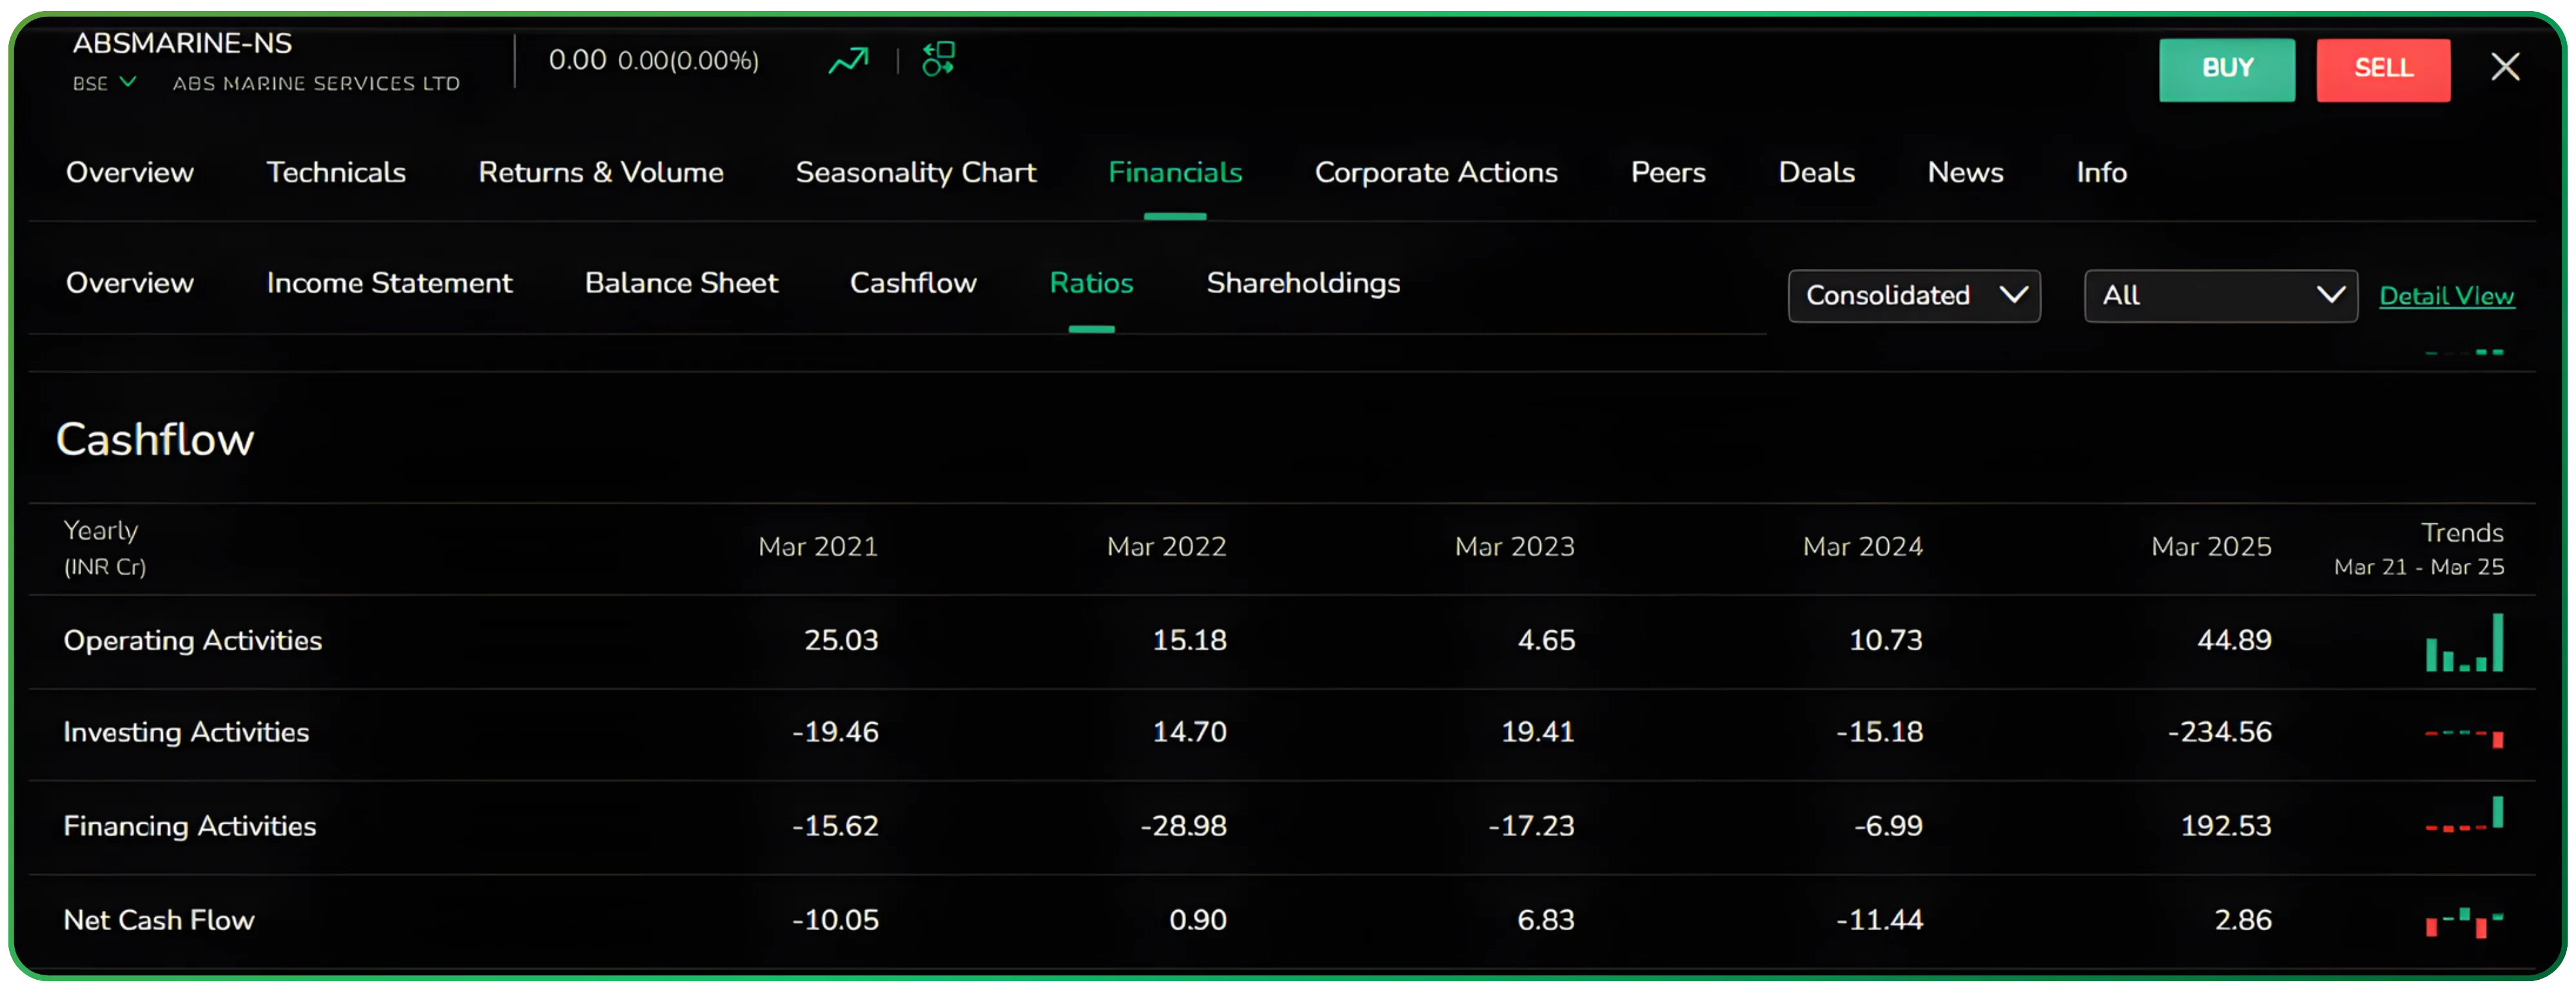This screenshot has height=994, width=2576.
Task: Click the BUY button
Action: click(x=2227, y=69)
